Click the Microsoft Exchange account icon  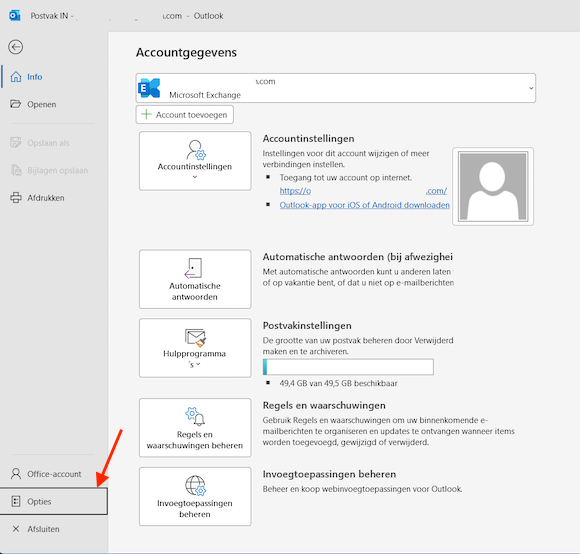coord(149,88)
